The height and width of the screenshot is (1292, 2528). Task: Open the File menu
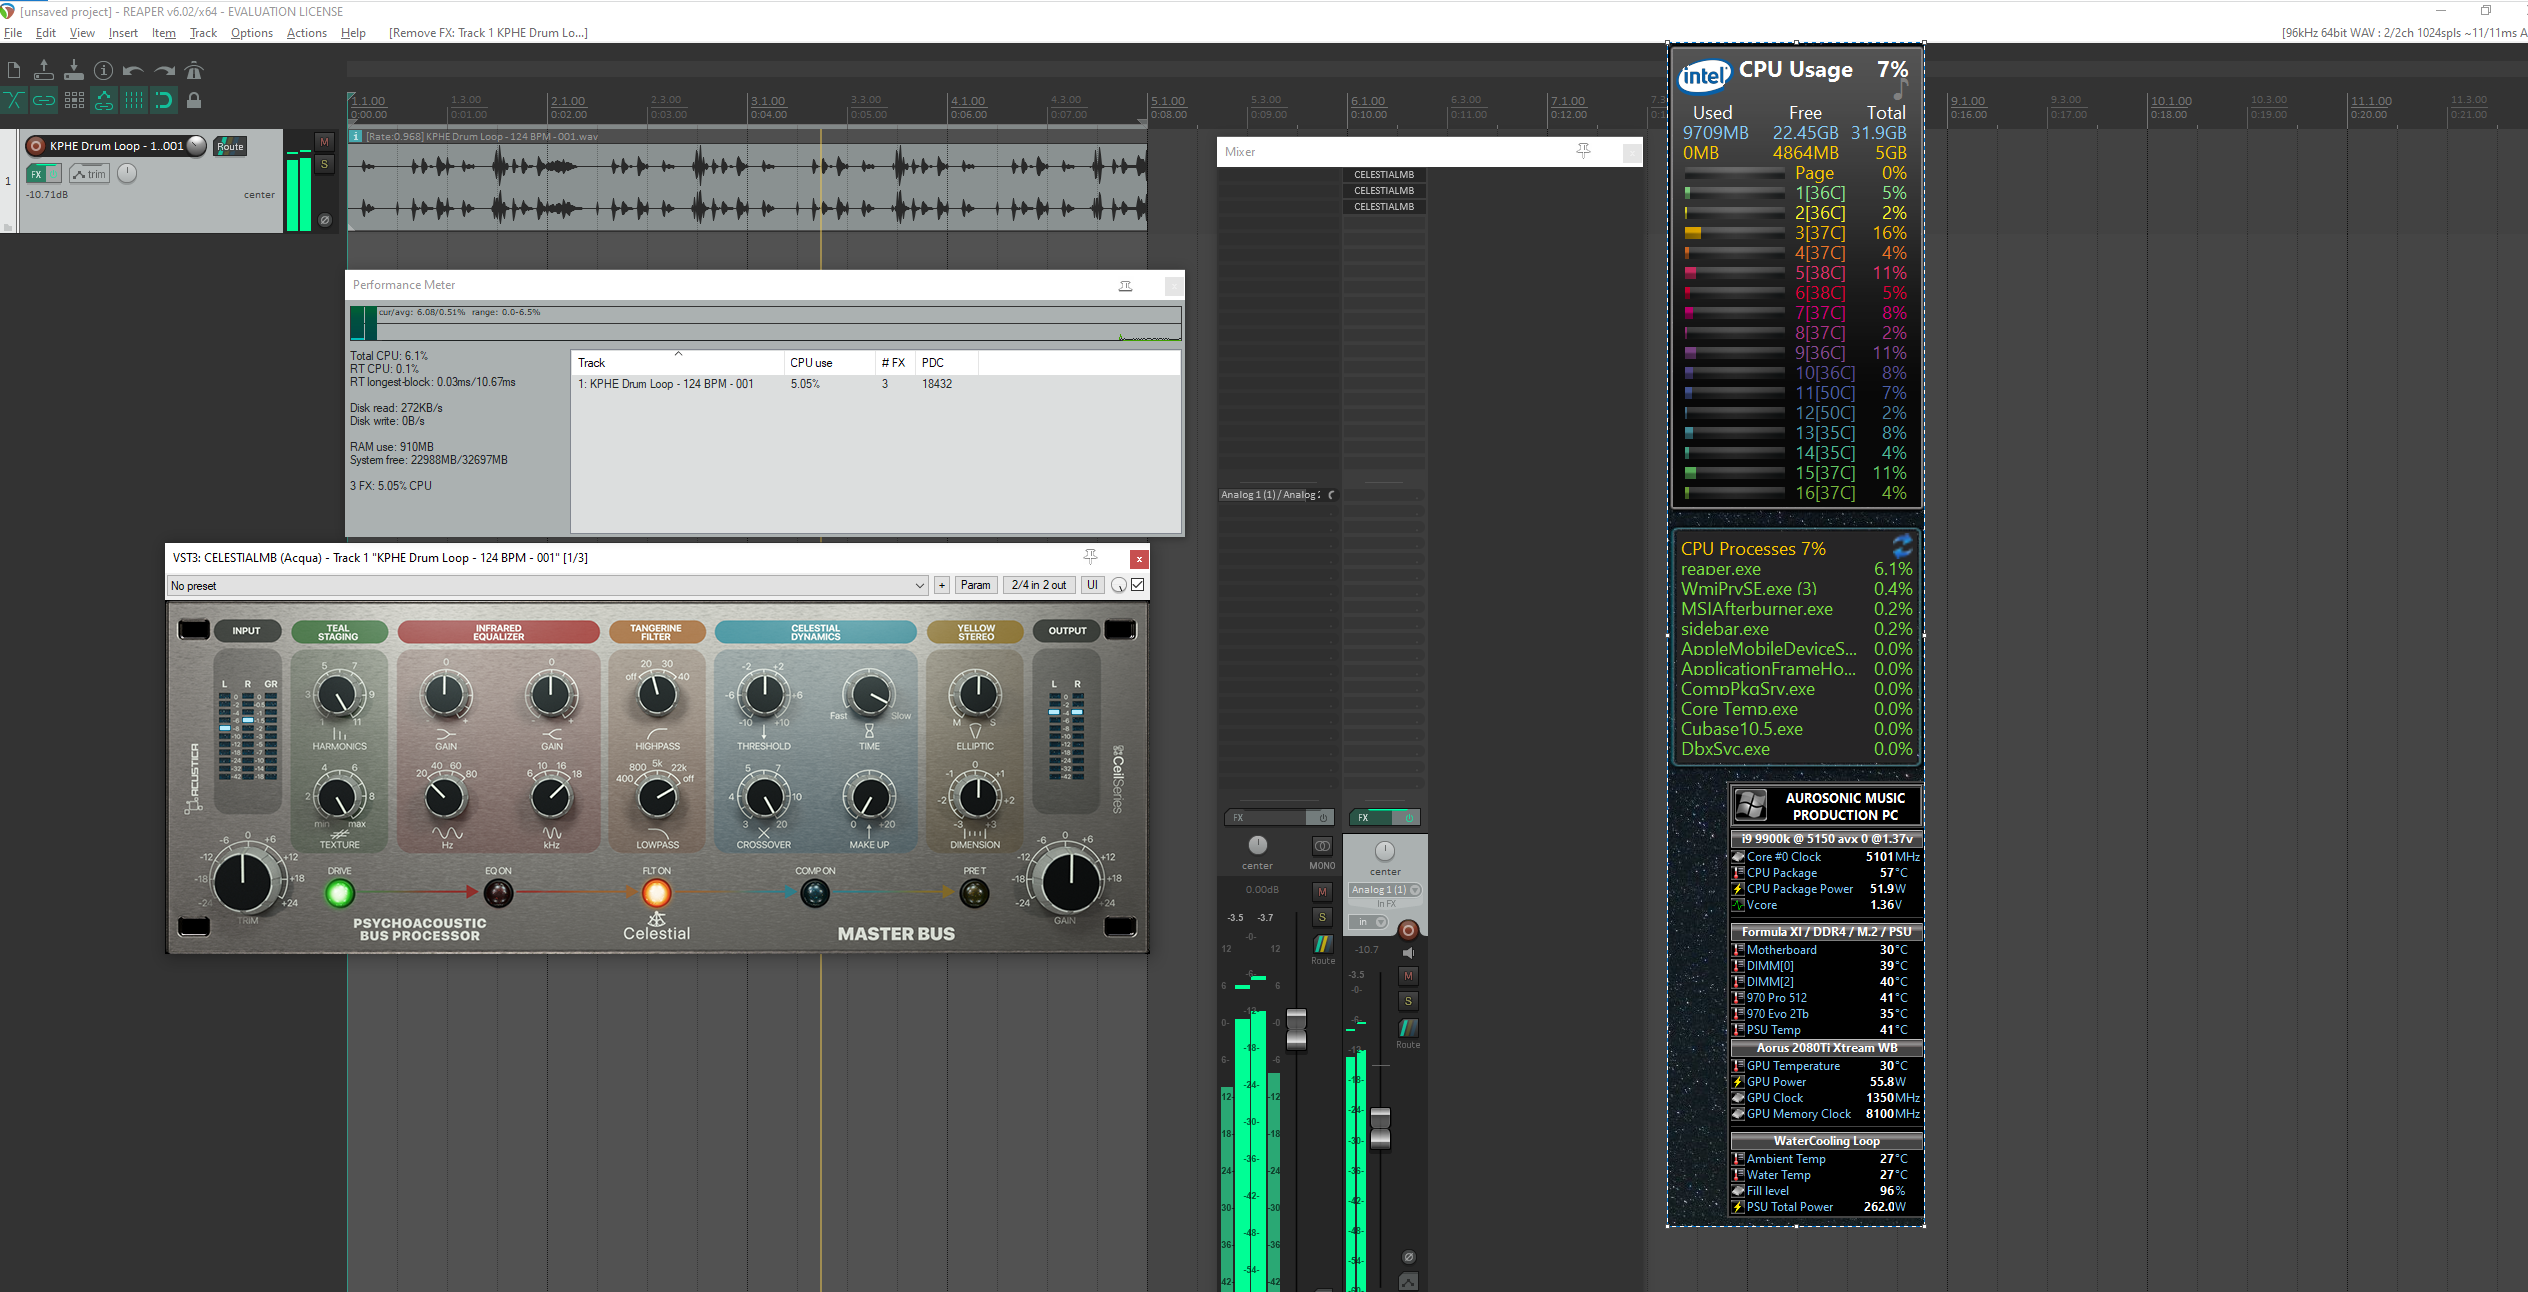pyautogui.click(x=13, y=33)
